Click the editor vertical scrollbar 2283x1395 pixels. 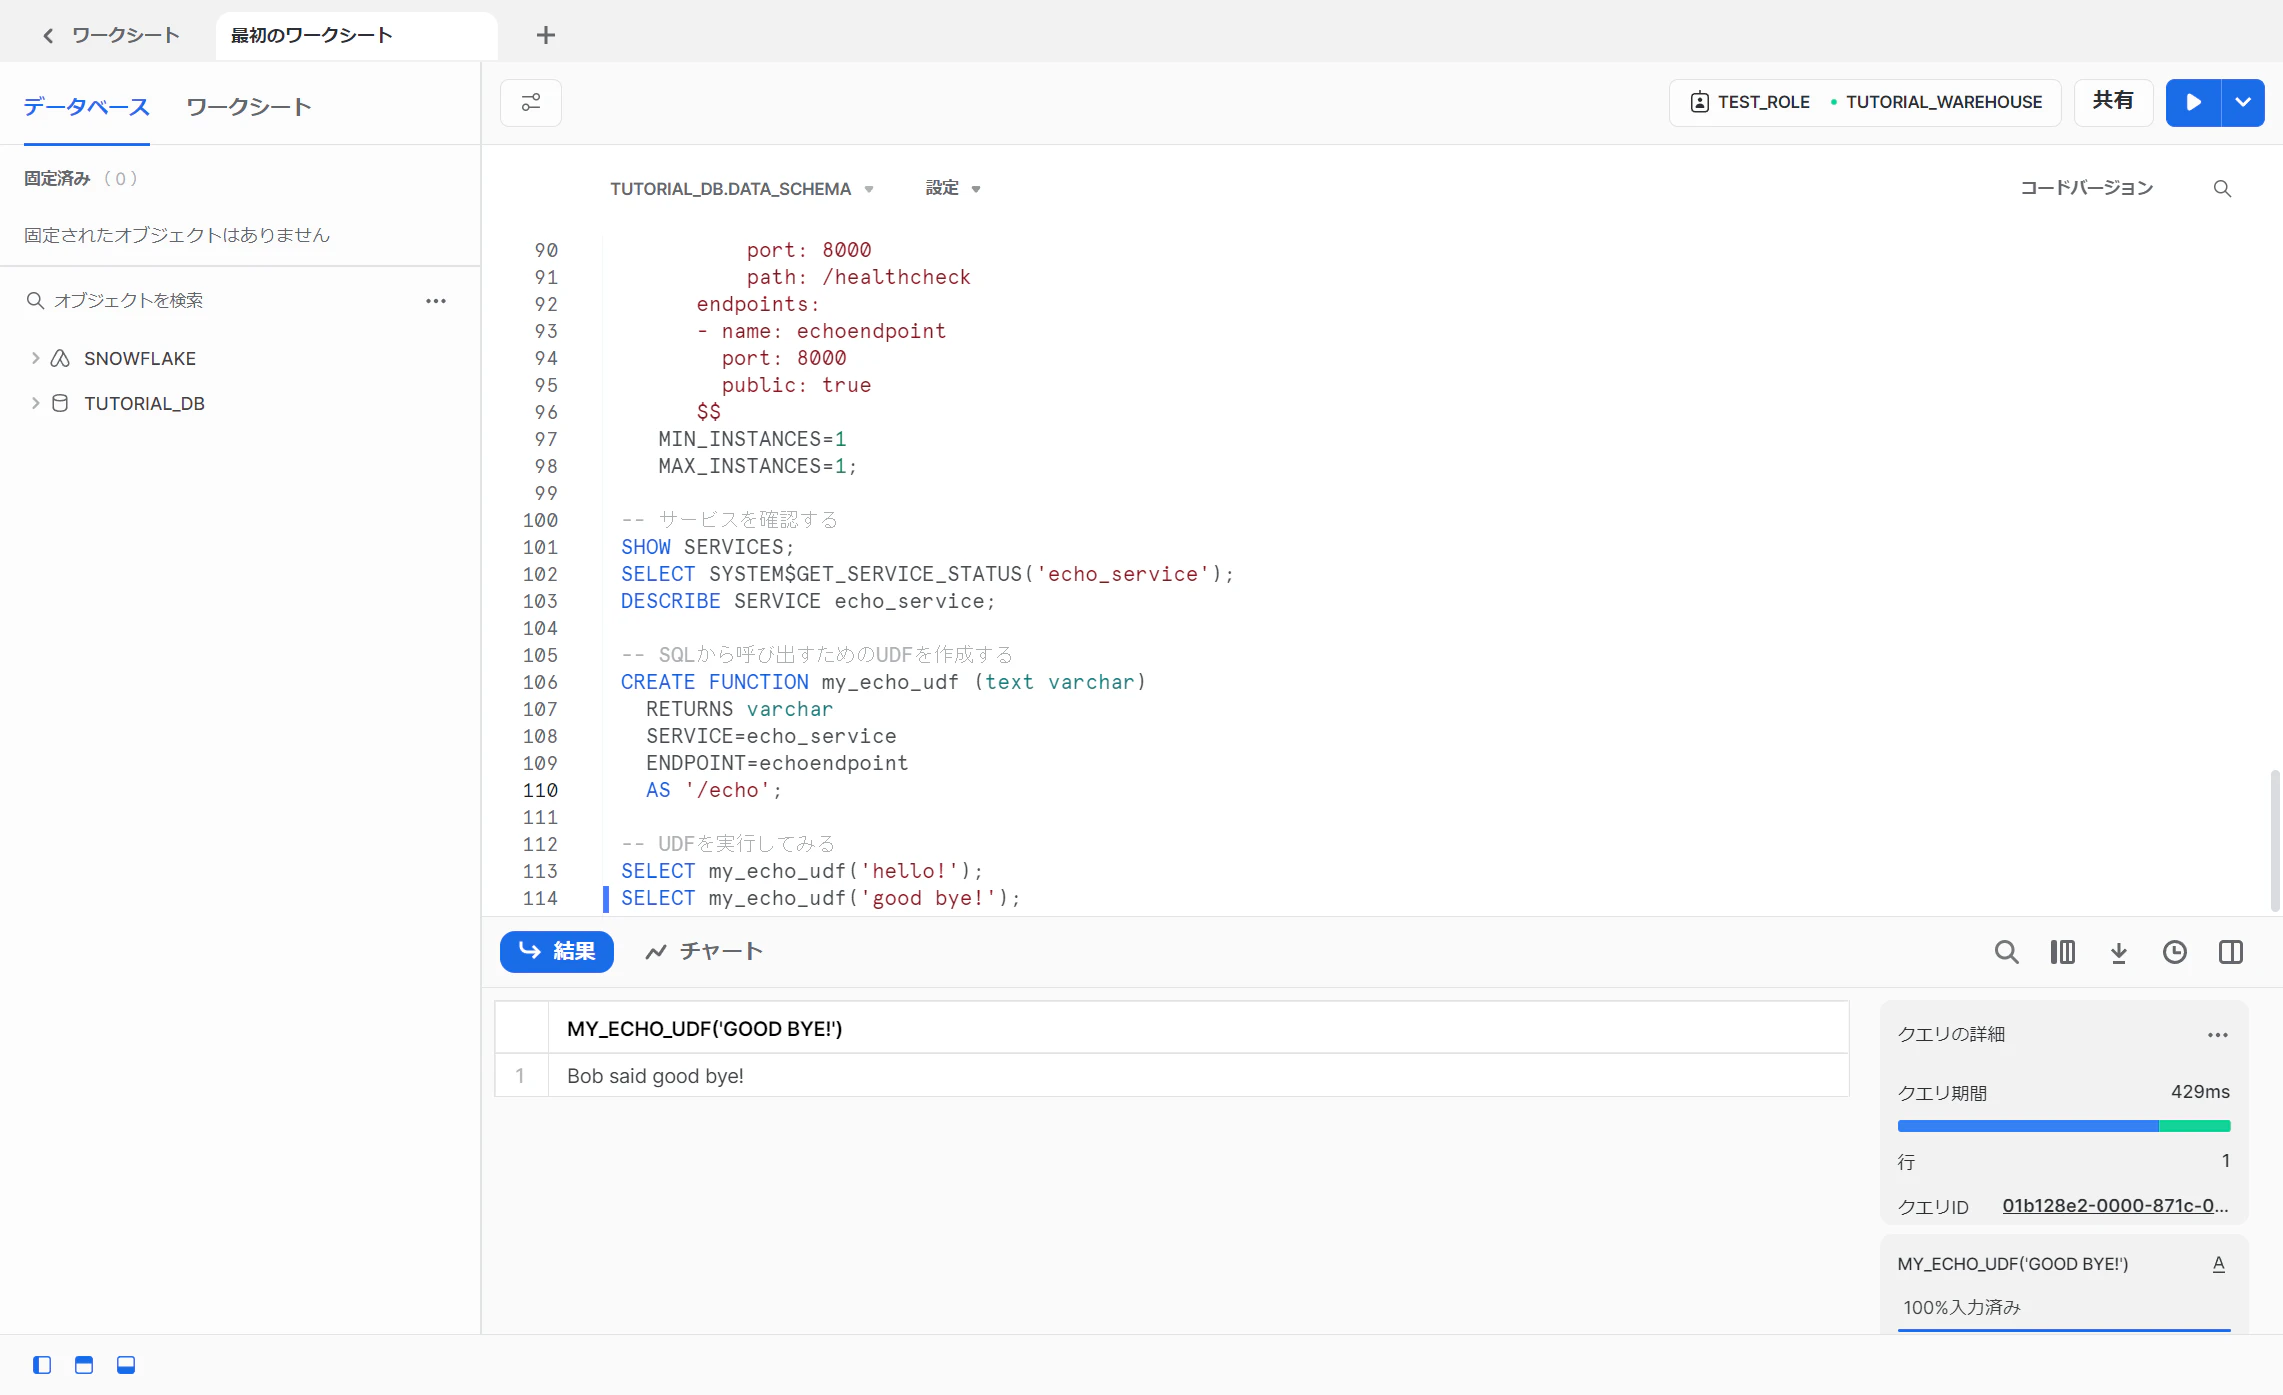click(2275, 840)
